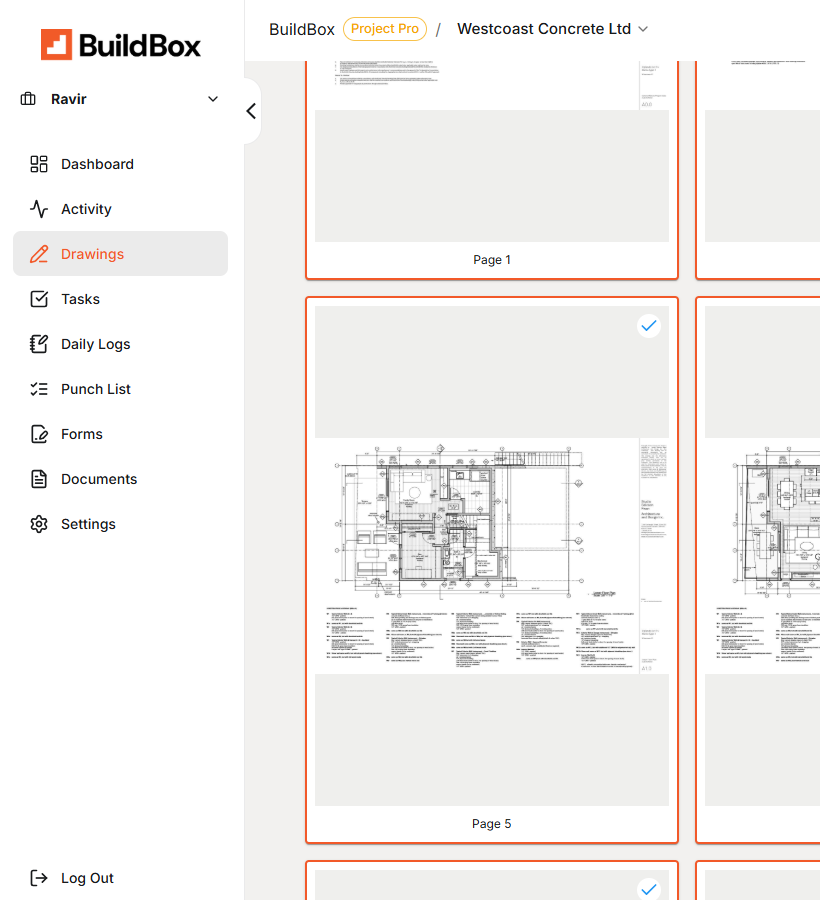Click the Page 5 label

(492, 824)
